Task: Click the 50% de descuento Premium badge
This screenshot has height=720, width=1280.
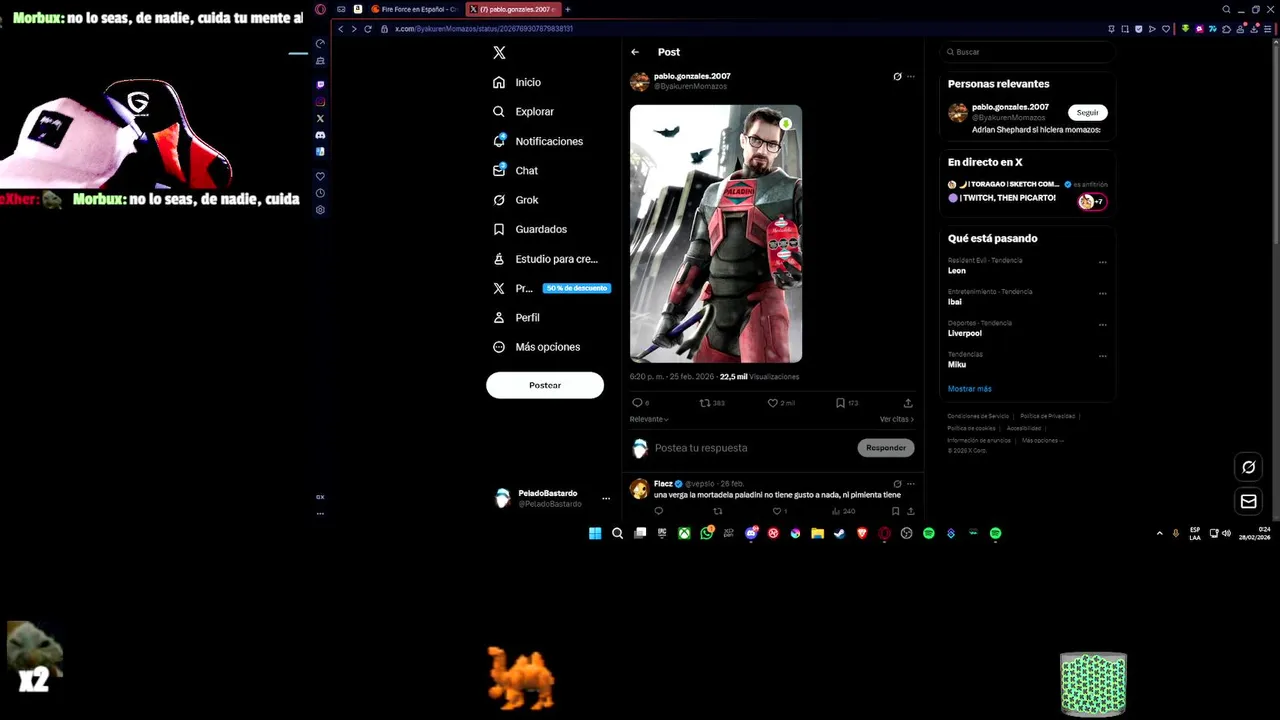Action: [x=576, y=288]
